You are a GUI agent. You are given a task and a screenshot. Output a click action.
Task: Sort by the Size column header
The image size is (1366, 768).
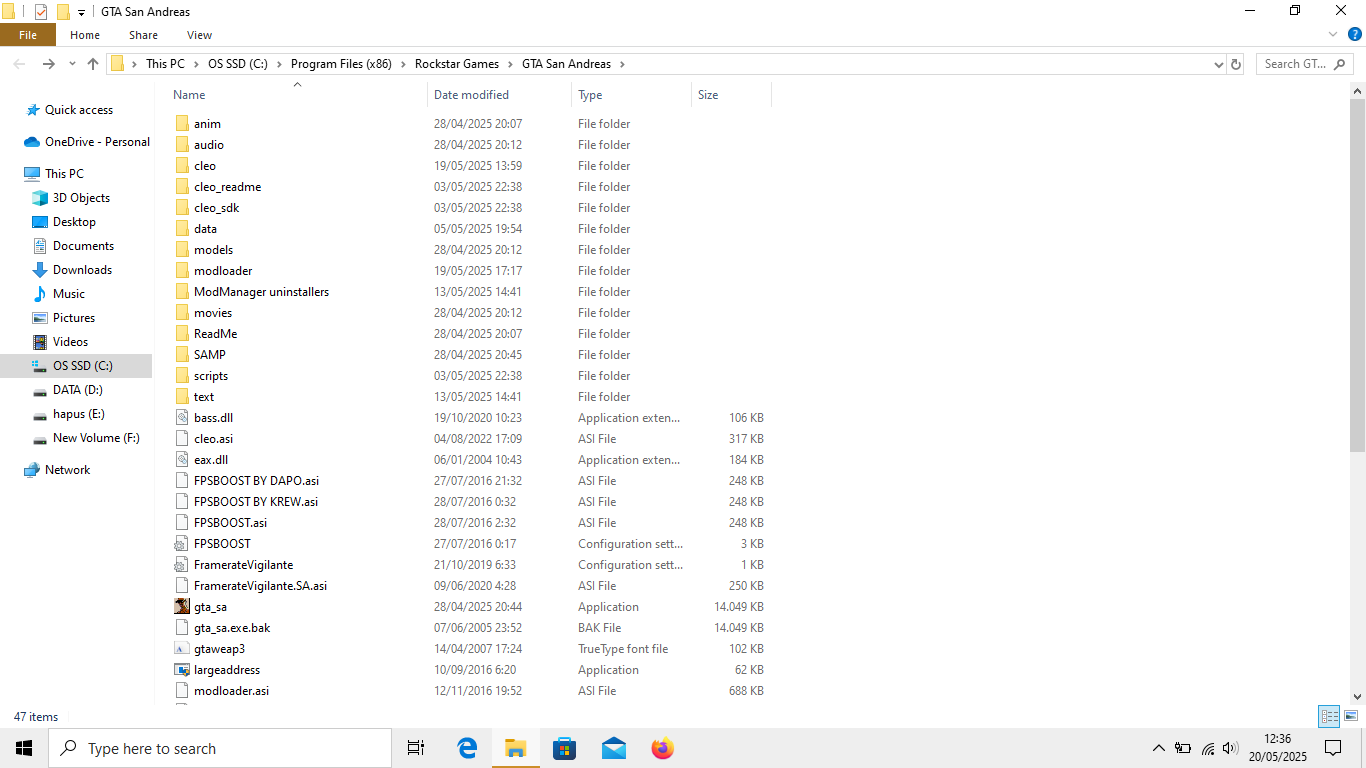coord(731,95)
